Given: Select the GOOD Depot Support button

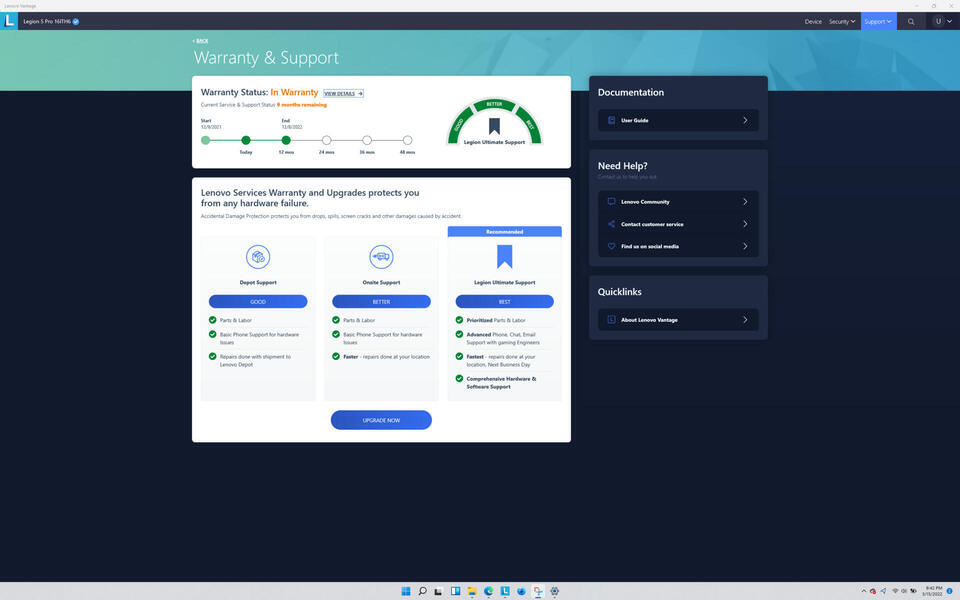Looking at the screenshot, I should (x=258, y=301).
